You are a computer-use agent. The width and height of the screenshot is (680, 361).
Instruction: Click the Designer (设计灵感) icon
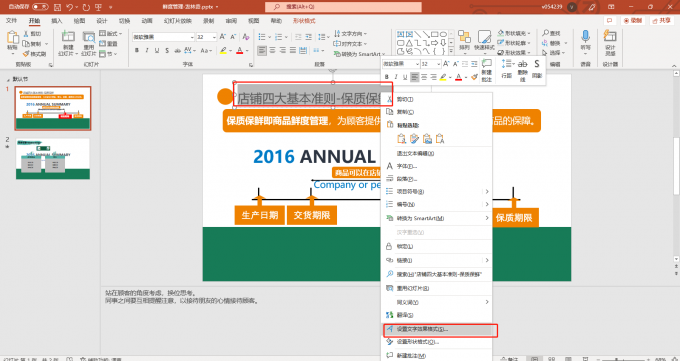click(610, 37)
